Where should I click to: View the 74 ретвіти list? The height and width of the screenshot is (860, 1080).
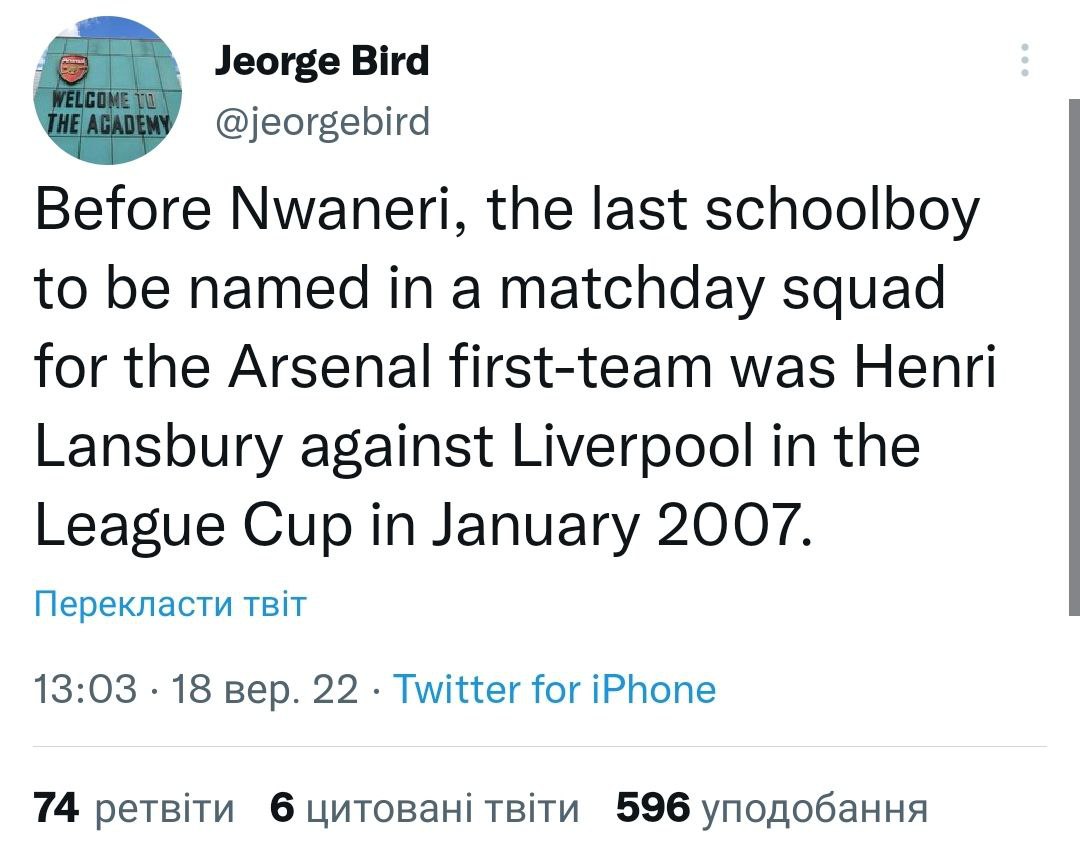(135, 808)
